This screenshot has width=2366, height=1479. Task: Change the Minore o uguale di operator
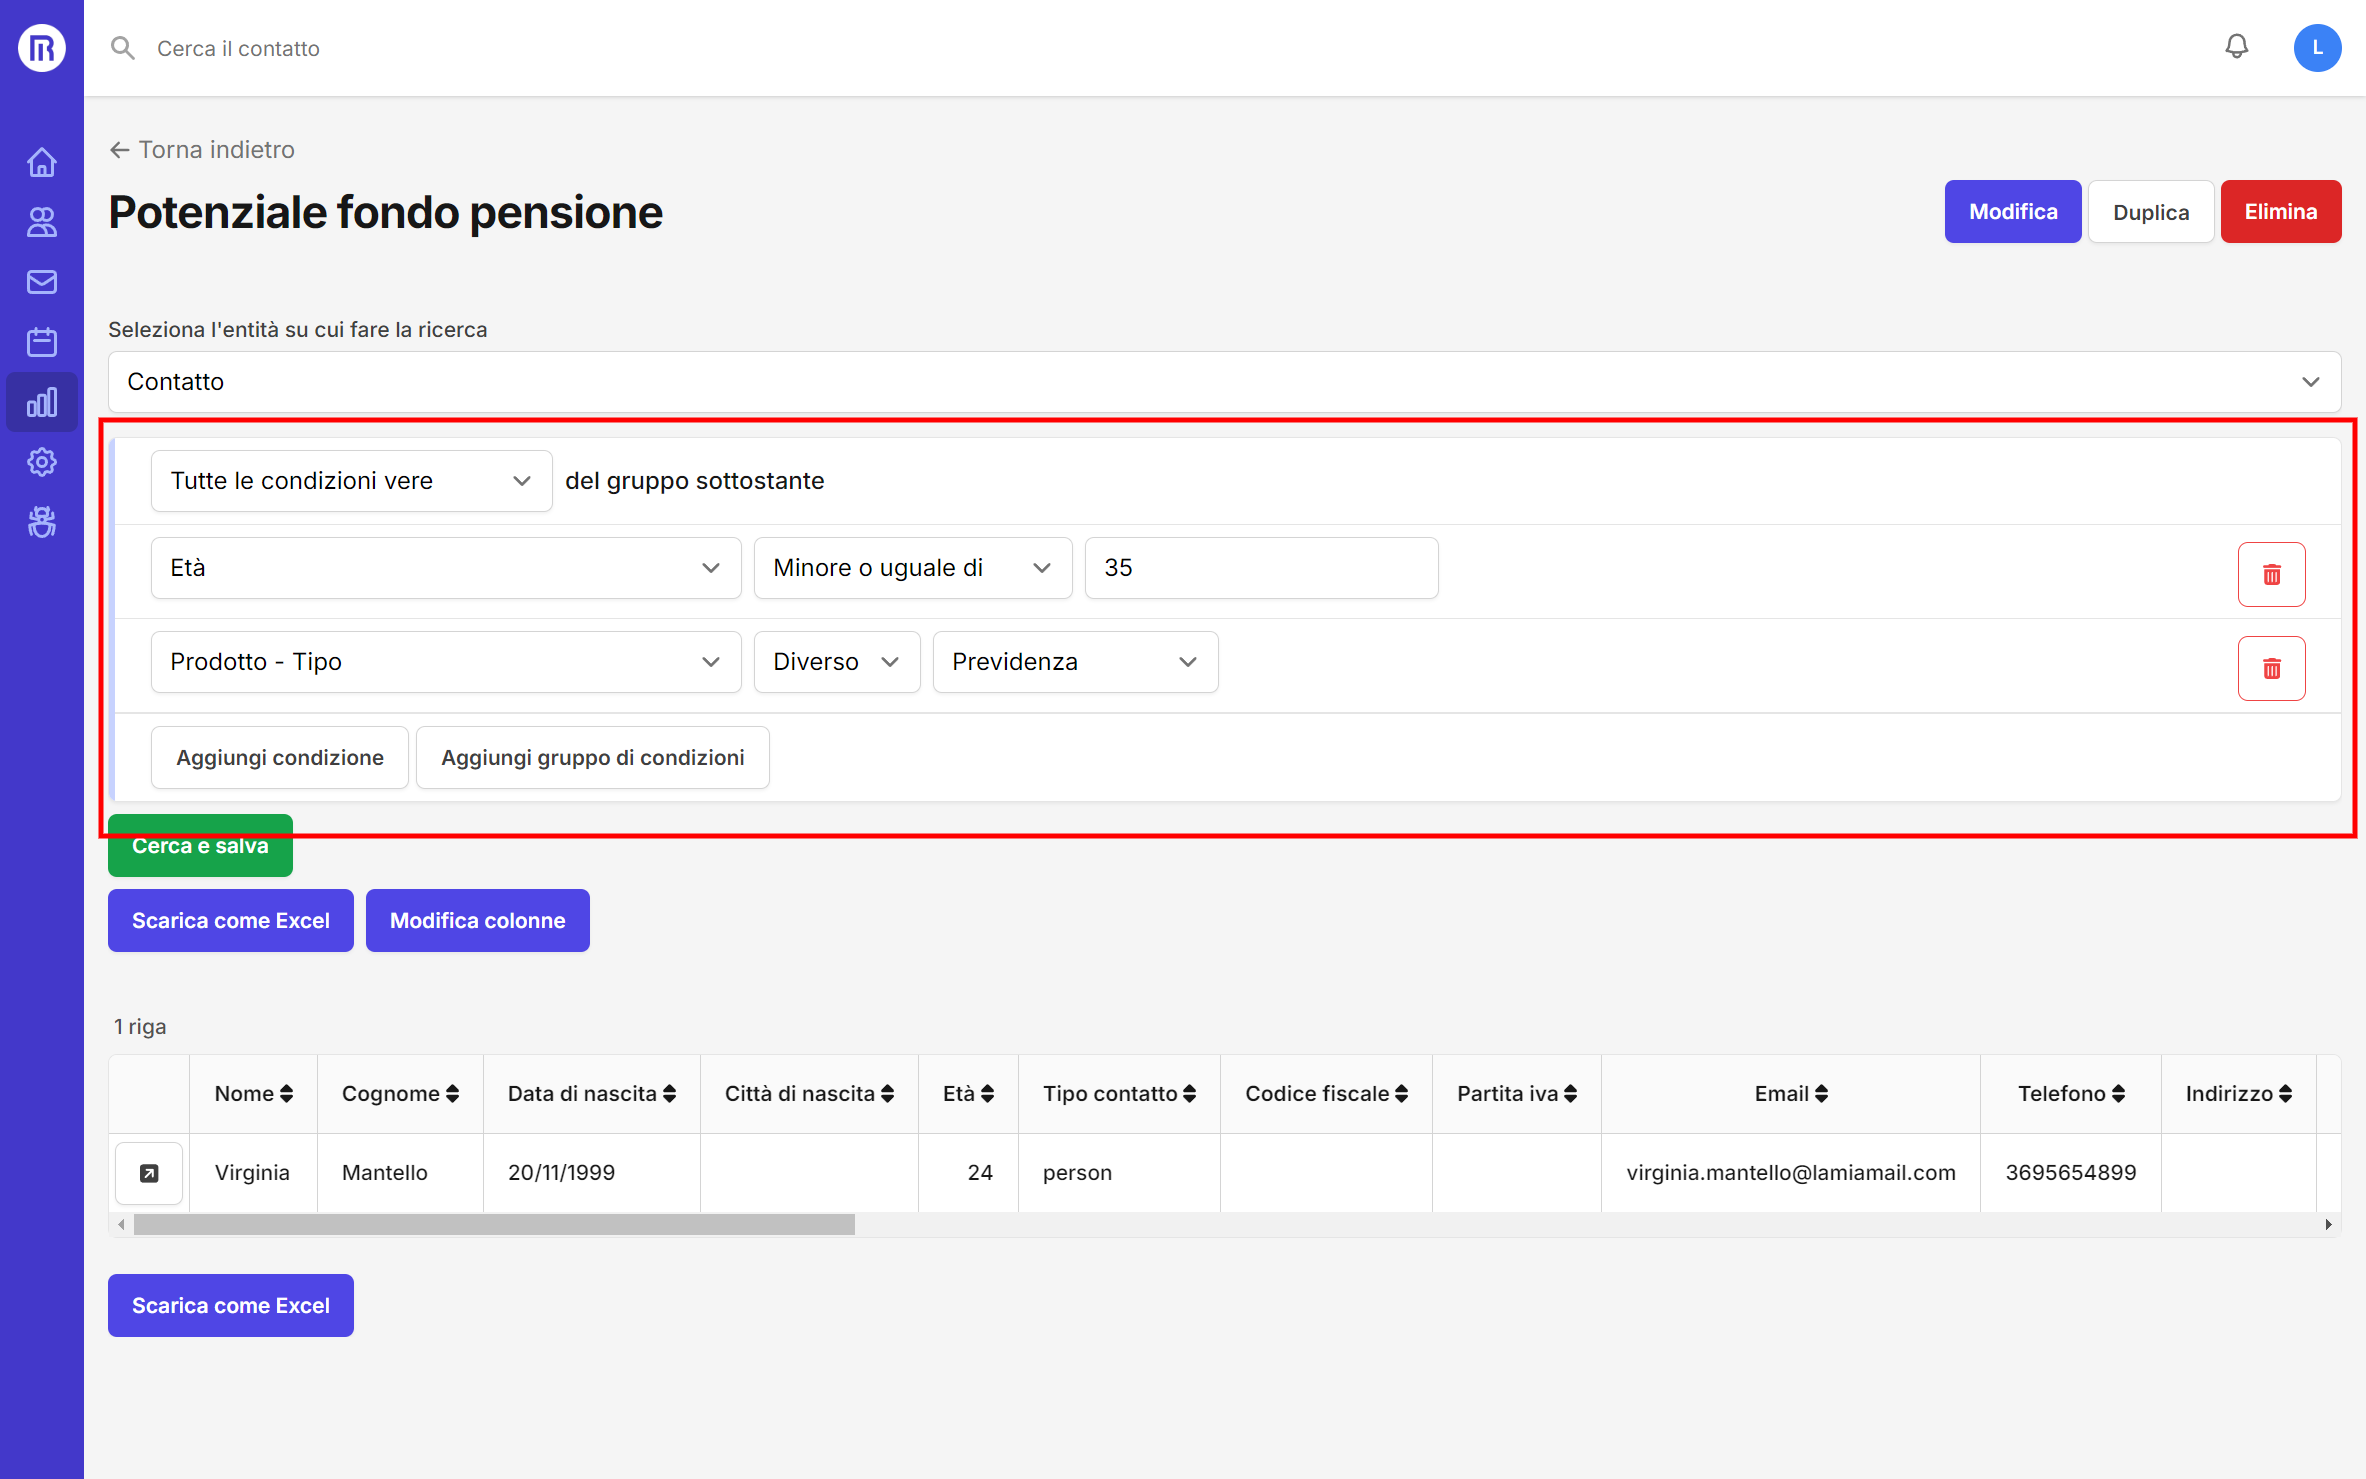[911, 568]
